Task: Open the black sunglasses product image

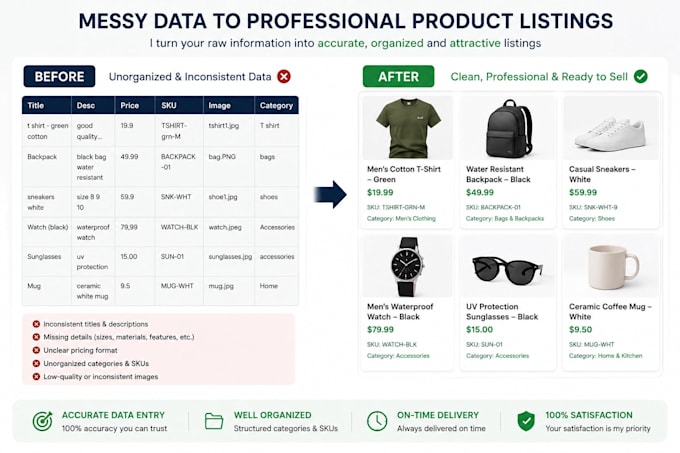Action: click(x=508, y=266)
